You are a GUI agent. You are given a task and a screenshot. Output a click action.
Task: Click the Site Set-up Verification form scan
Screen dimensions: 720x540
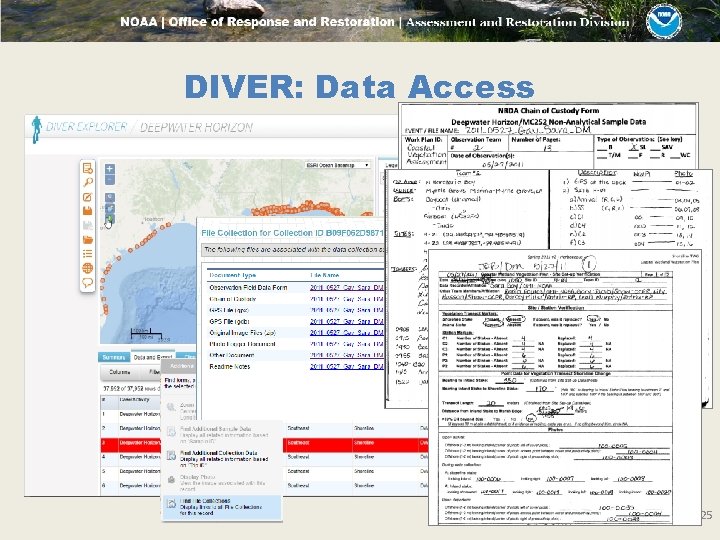564,387
